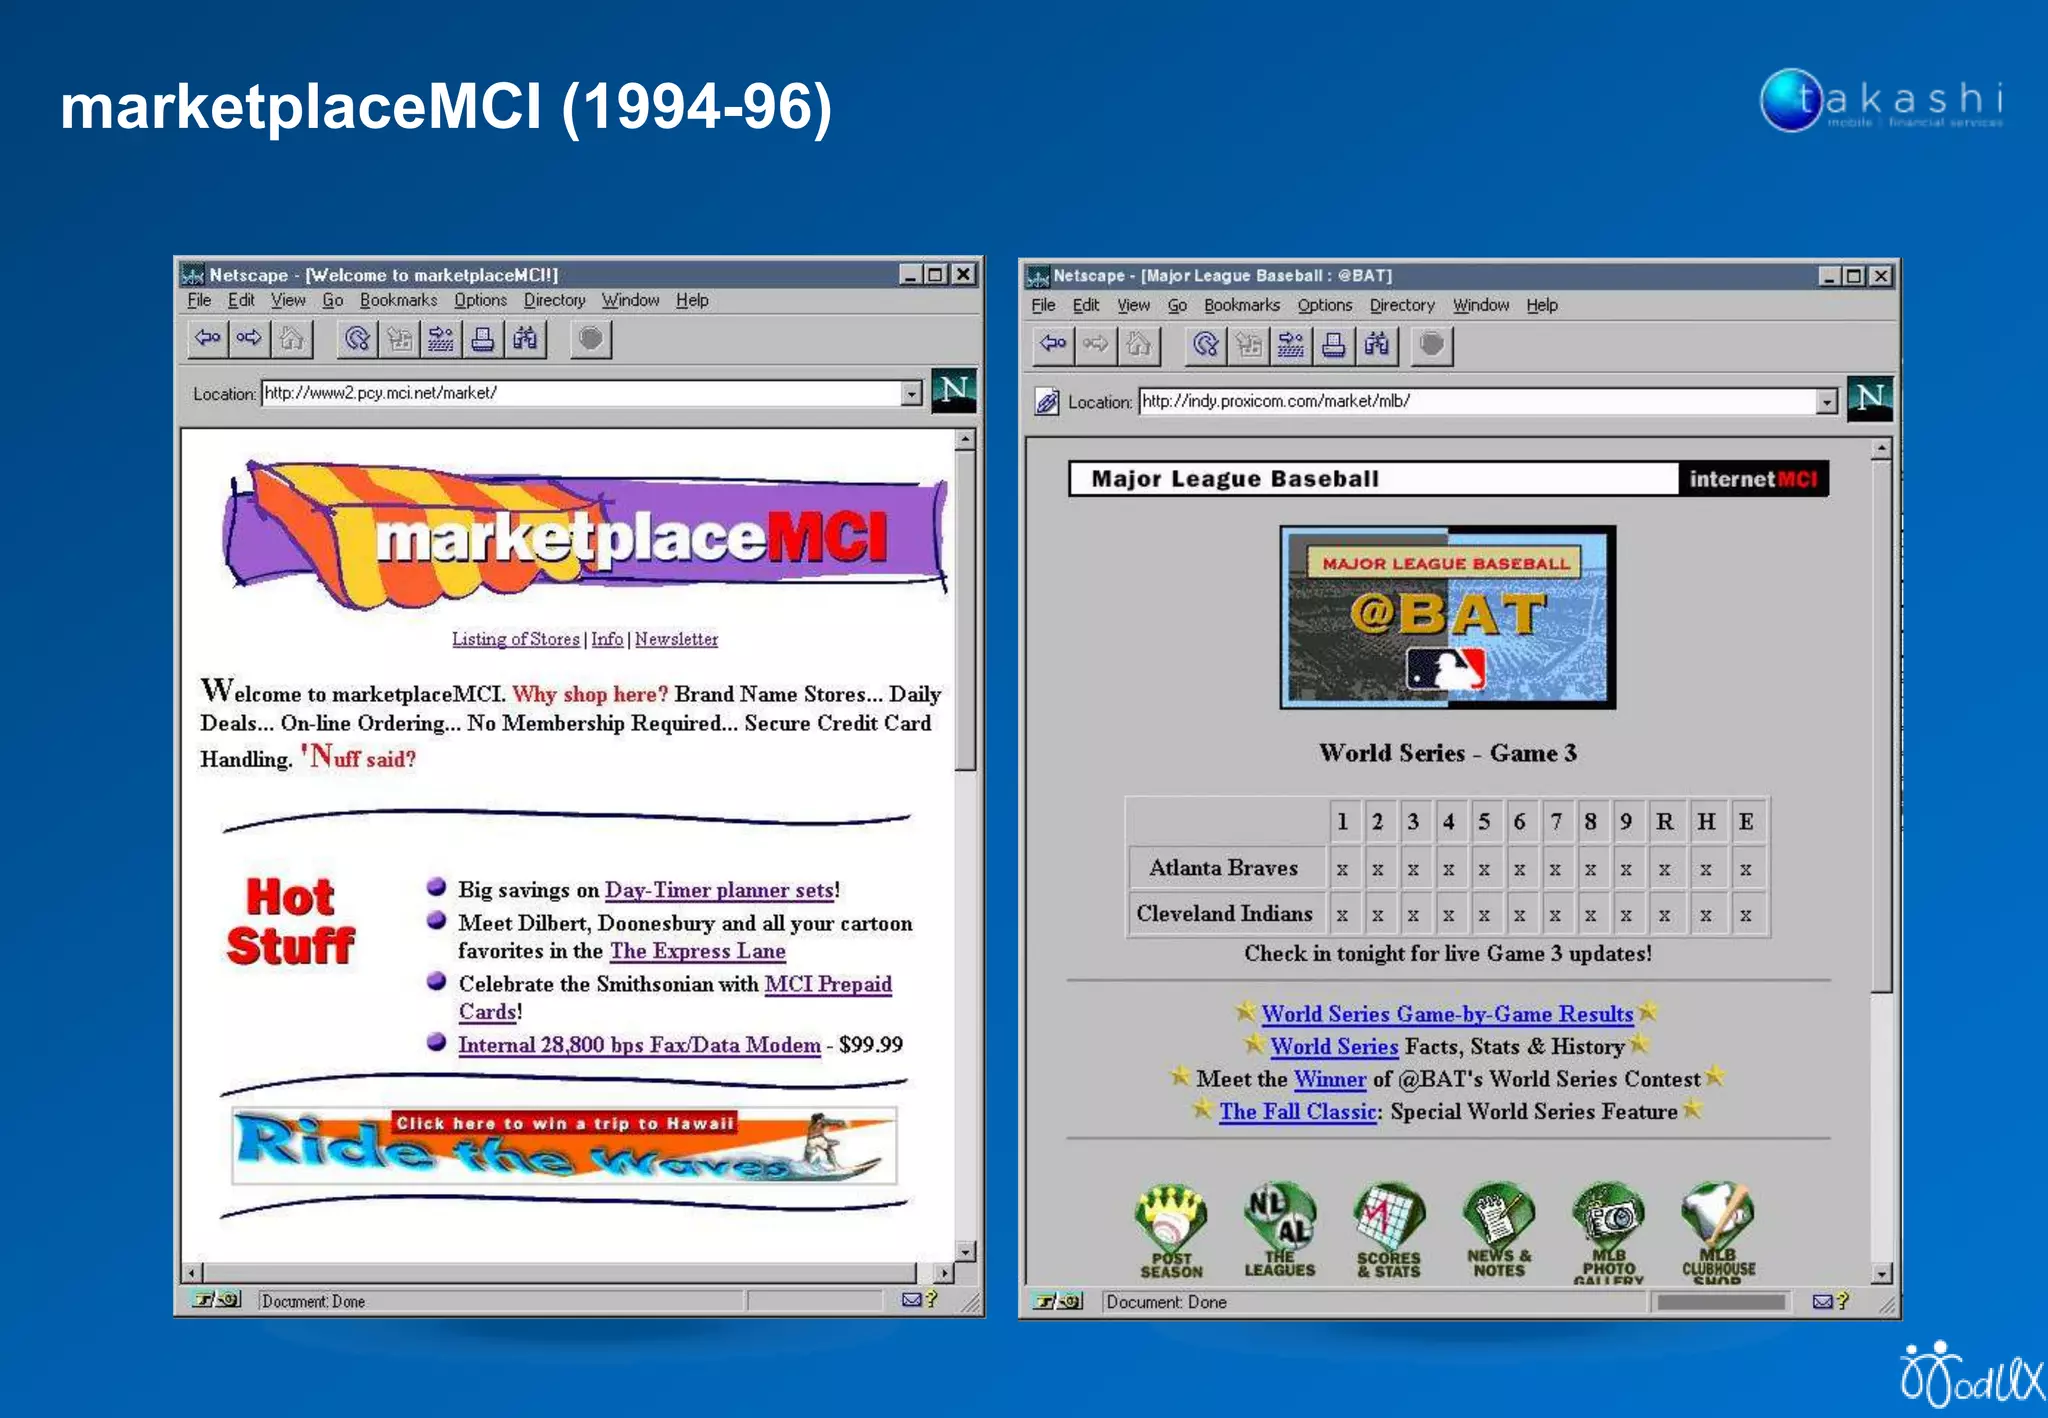Click Netscape N logo in Baseball window

[x=1869, y=399]
